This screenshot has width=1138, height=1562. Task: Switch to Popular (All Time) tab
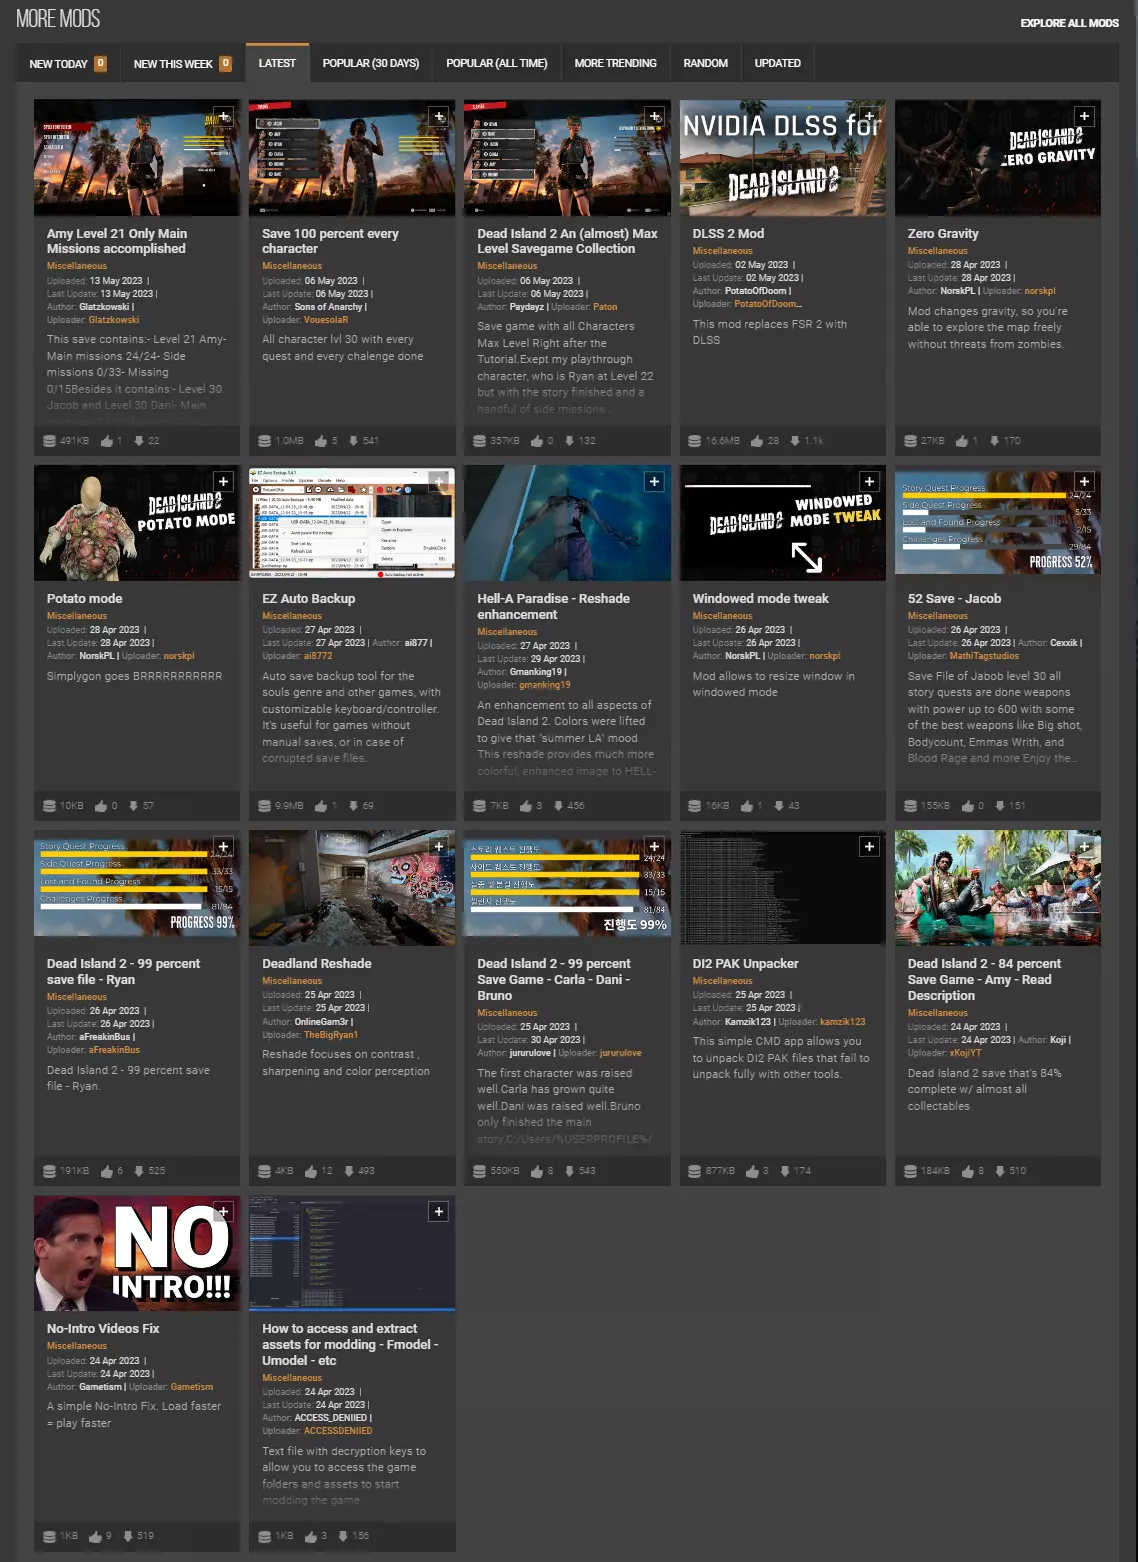pyautogui.click(x=497, y=63)
